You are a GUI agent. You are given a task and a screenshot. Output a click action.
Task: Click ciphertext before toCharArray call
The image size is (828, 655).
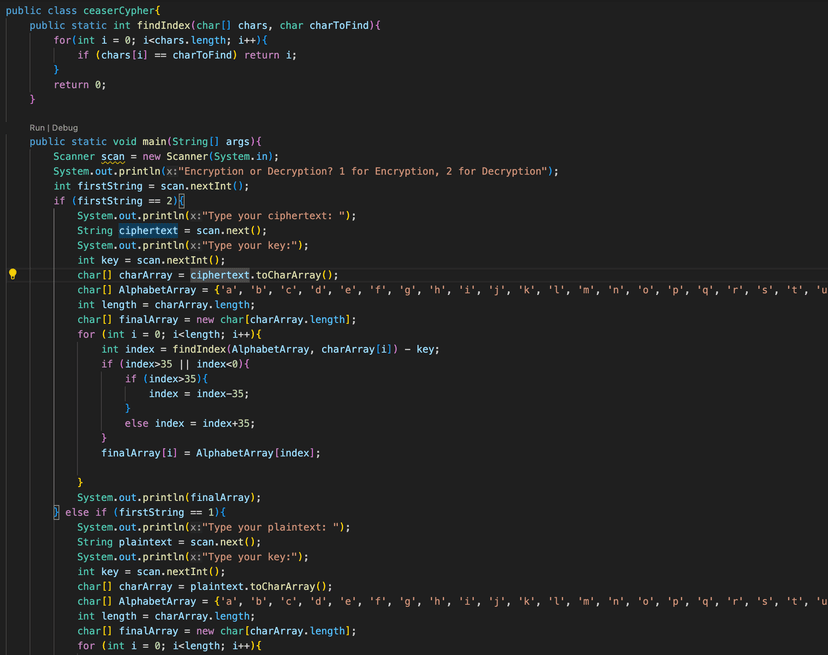click(x=220, y=275)
